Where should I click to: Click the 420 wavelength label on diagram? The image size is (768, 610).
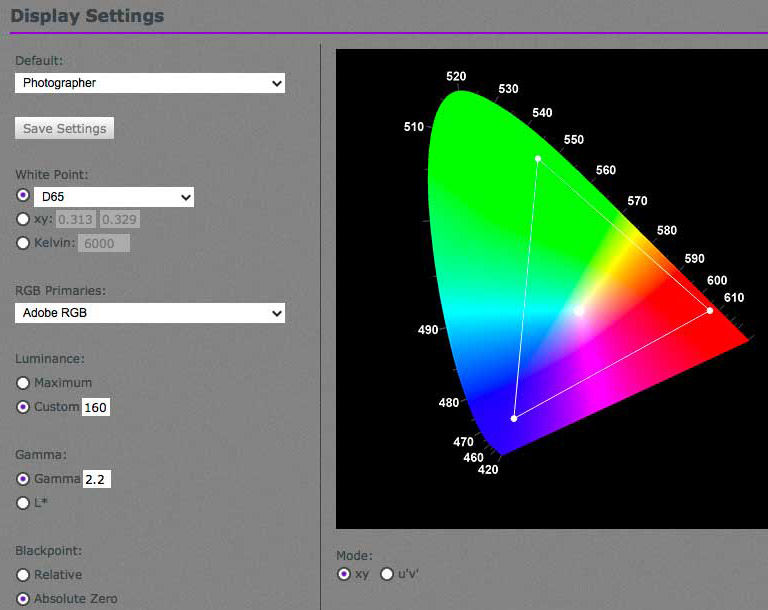488,469
